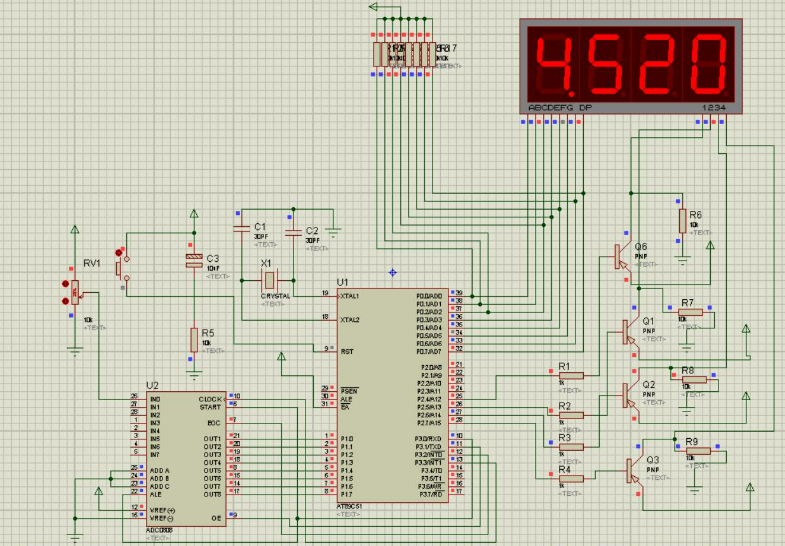Click the potentiometer RV1 body
Image resolution: width=785 pixels, height=546 pixels.
click(75, 292)
